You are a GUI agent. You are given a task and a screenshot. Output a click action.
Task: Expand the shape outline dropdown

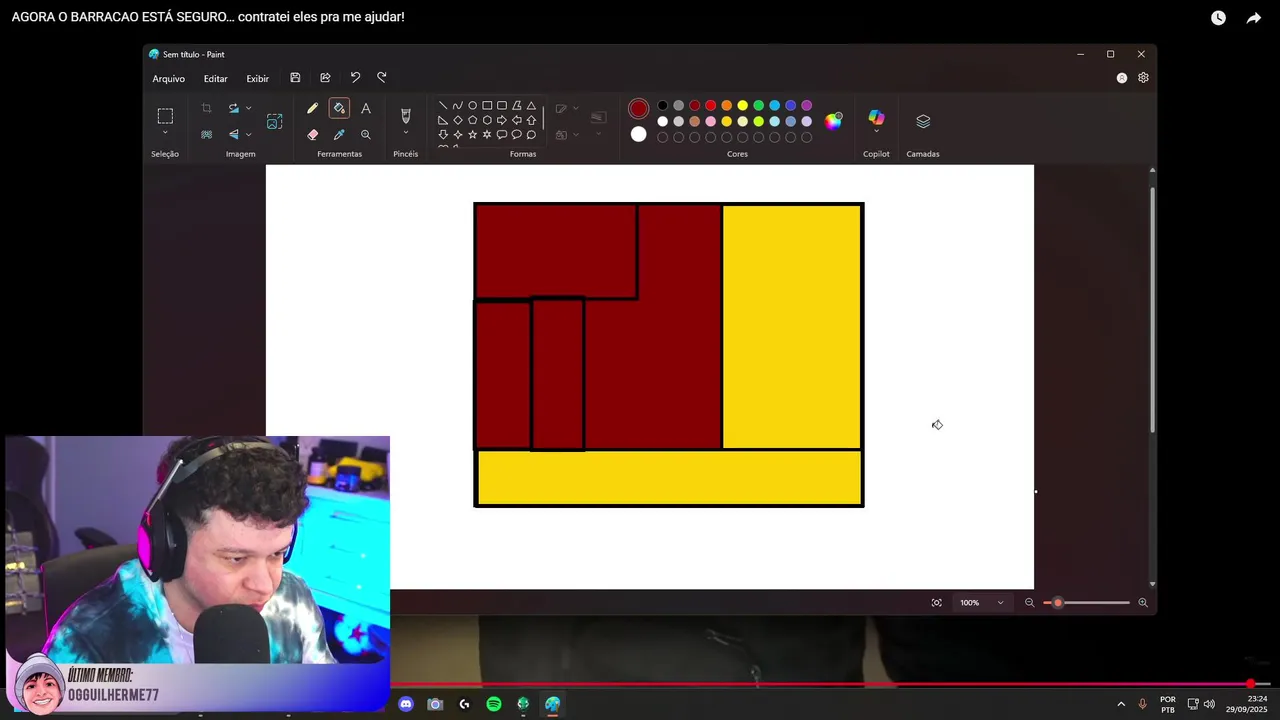tap(575, 108)
